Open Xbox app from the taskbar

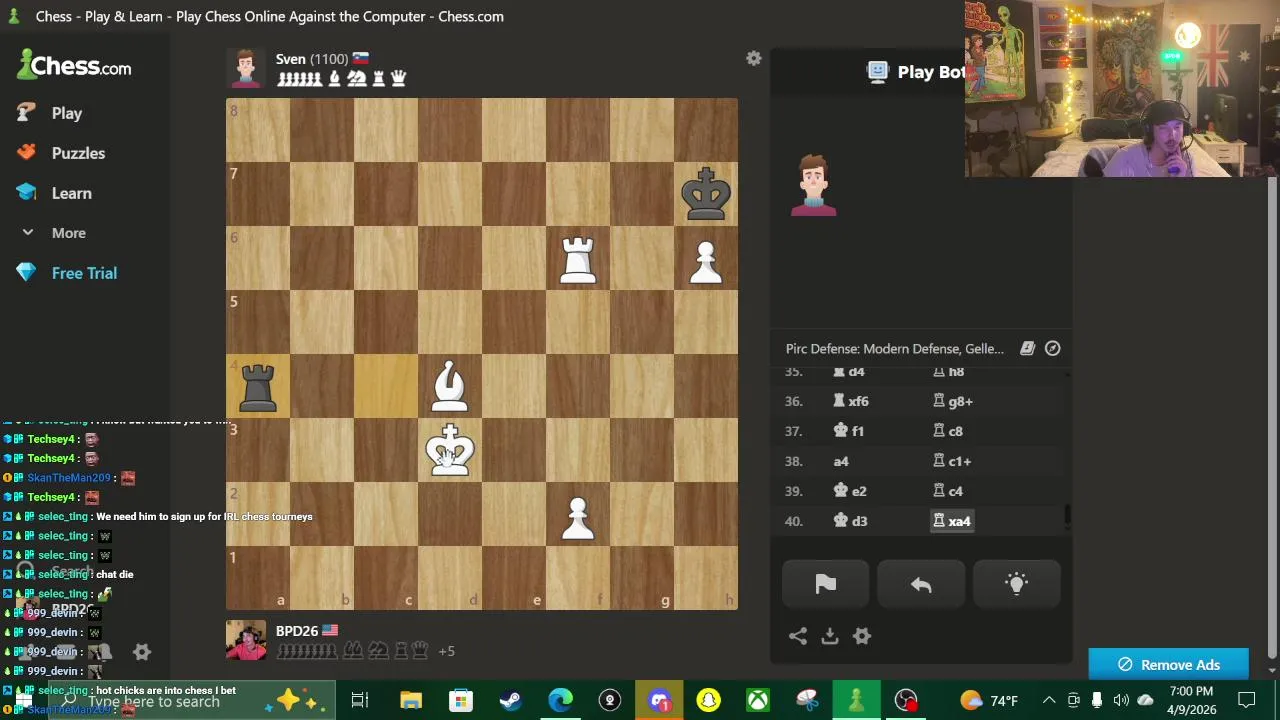(x=758, y=701)
